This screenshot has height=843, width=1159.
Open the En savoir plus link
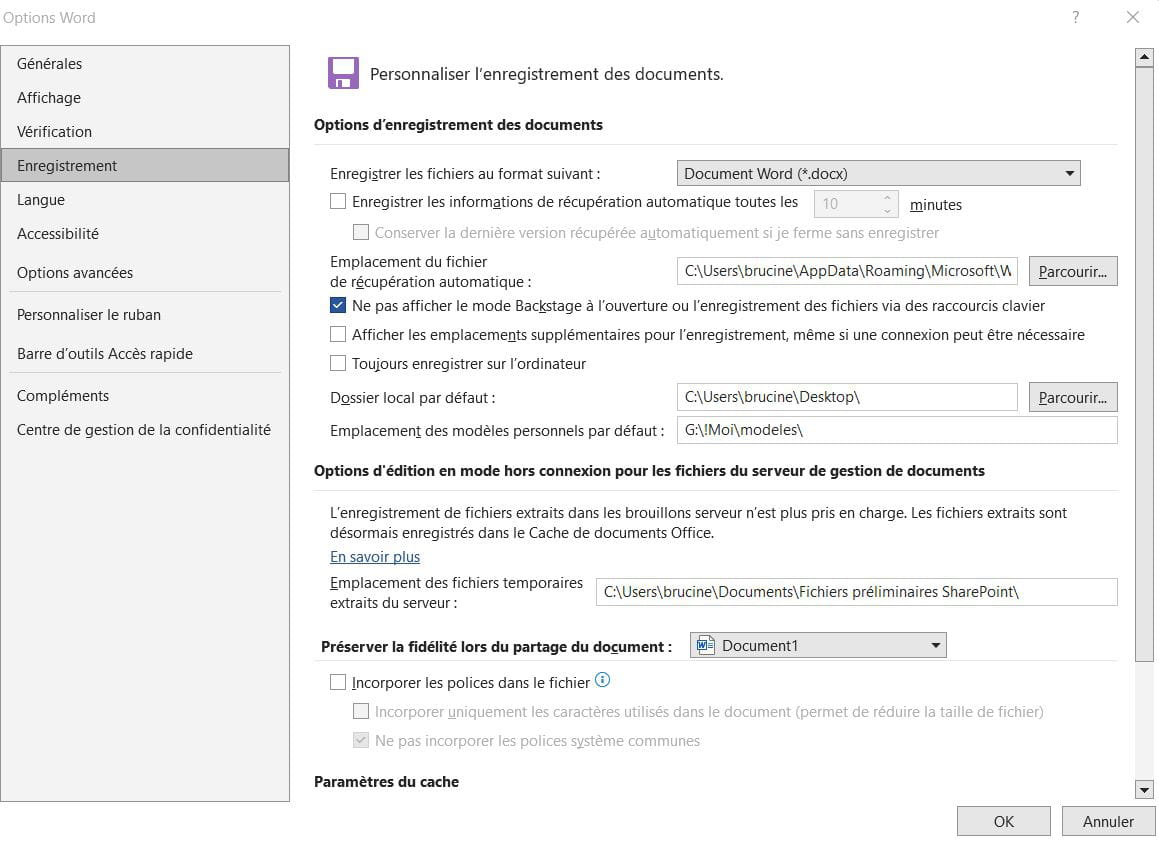[x=375, y=557]
